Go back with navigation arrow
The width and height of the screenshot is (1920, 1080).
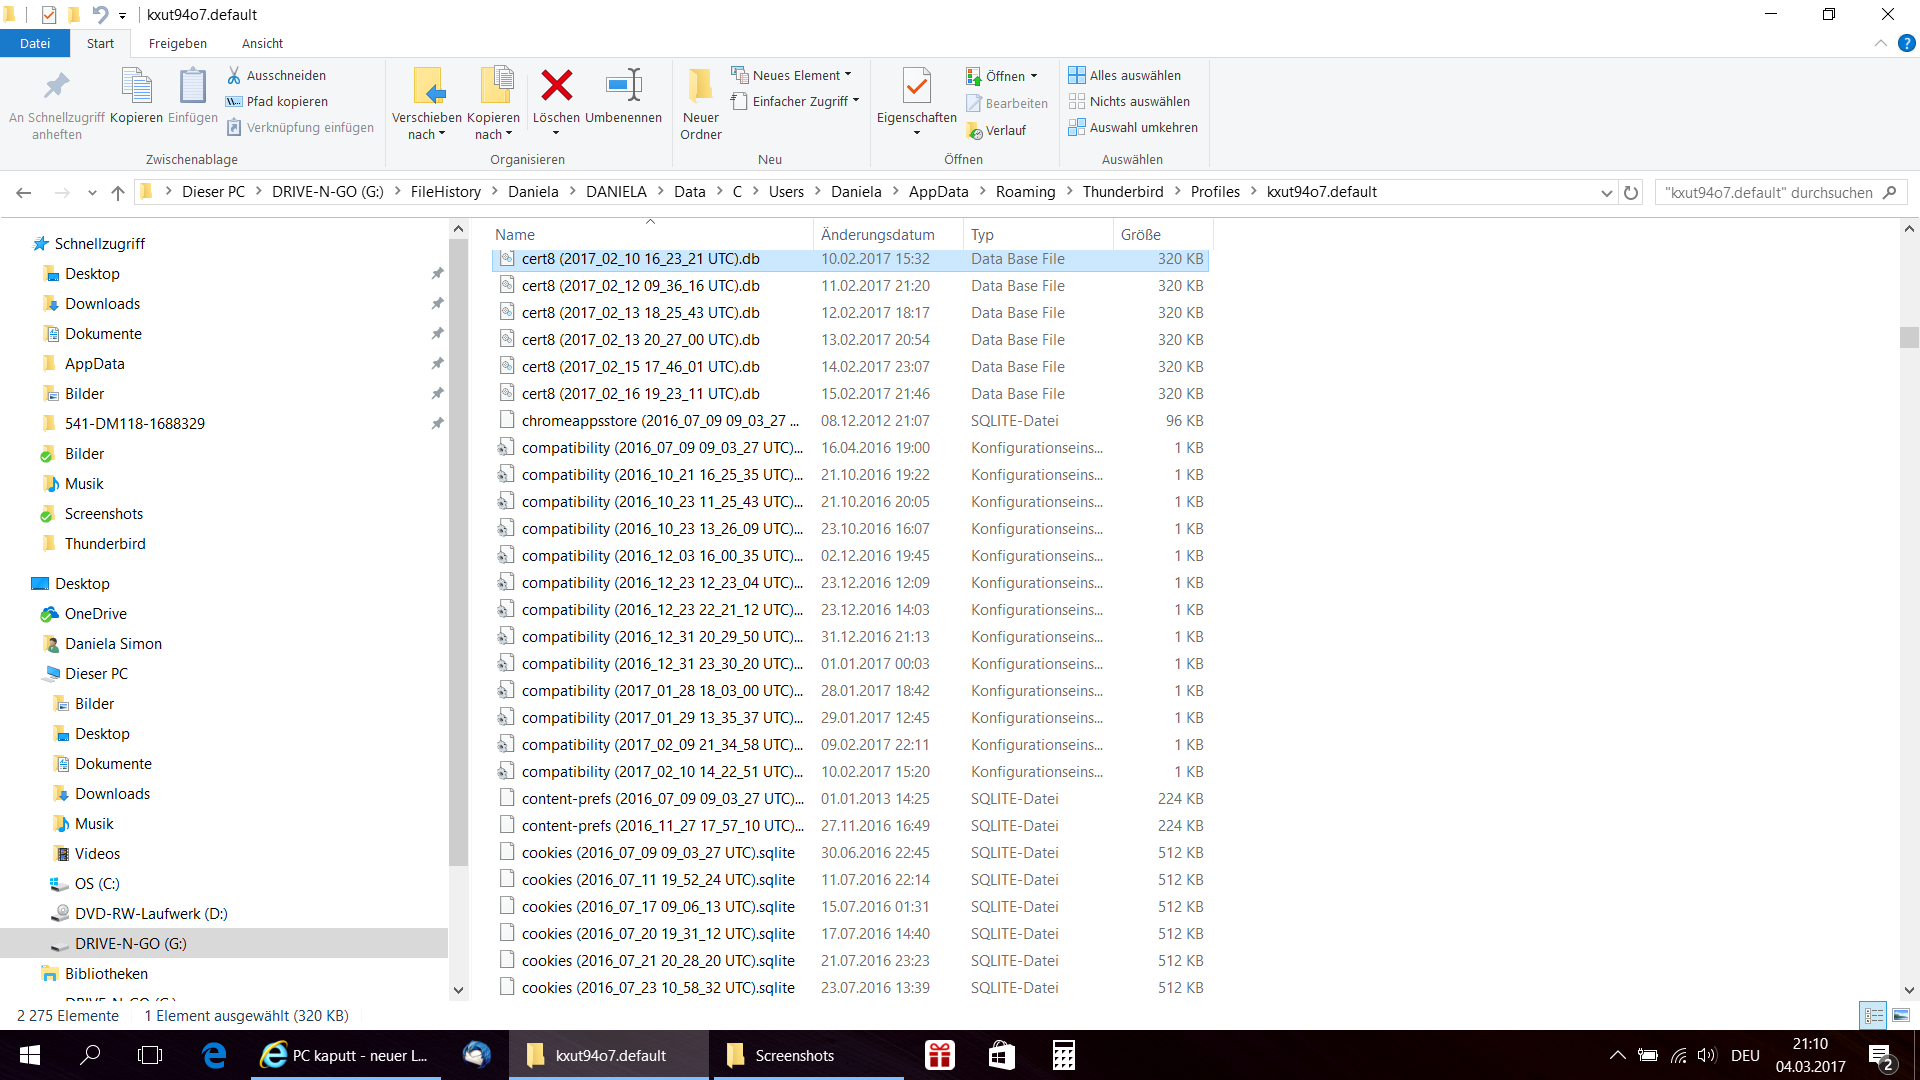(x=24, y=192)
